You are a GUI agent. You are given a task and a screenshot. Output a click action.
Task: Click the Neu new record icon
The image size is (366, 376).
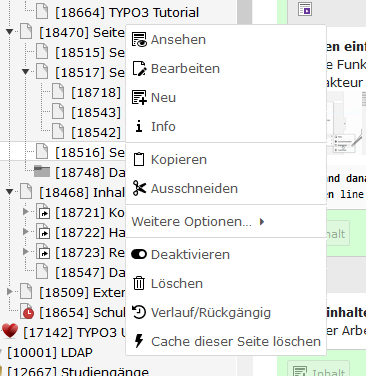pyautogui.click(x=139, y=98)
